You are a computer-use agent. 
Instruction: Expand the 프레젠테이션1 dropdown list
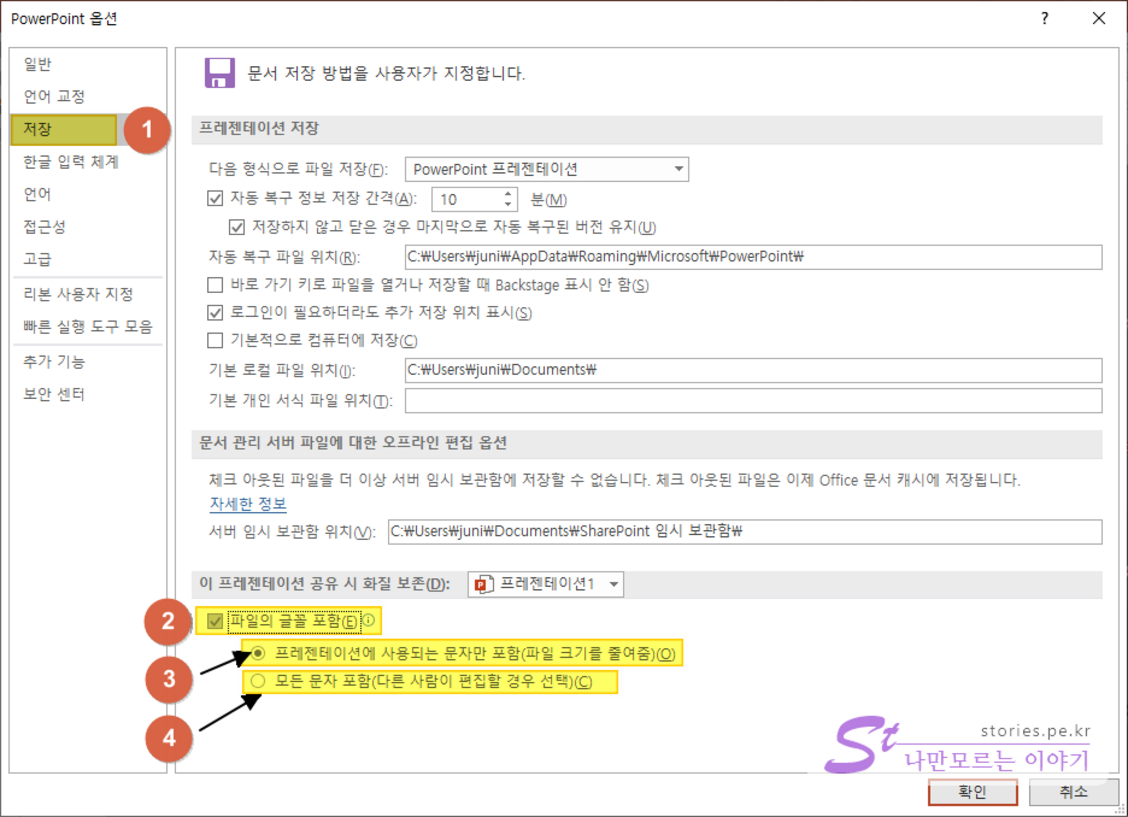[612, 584]
